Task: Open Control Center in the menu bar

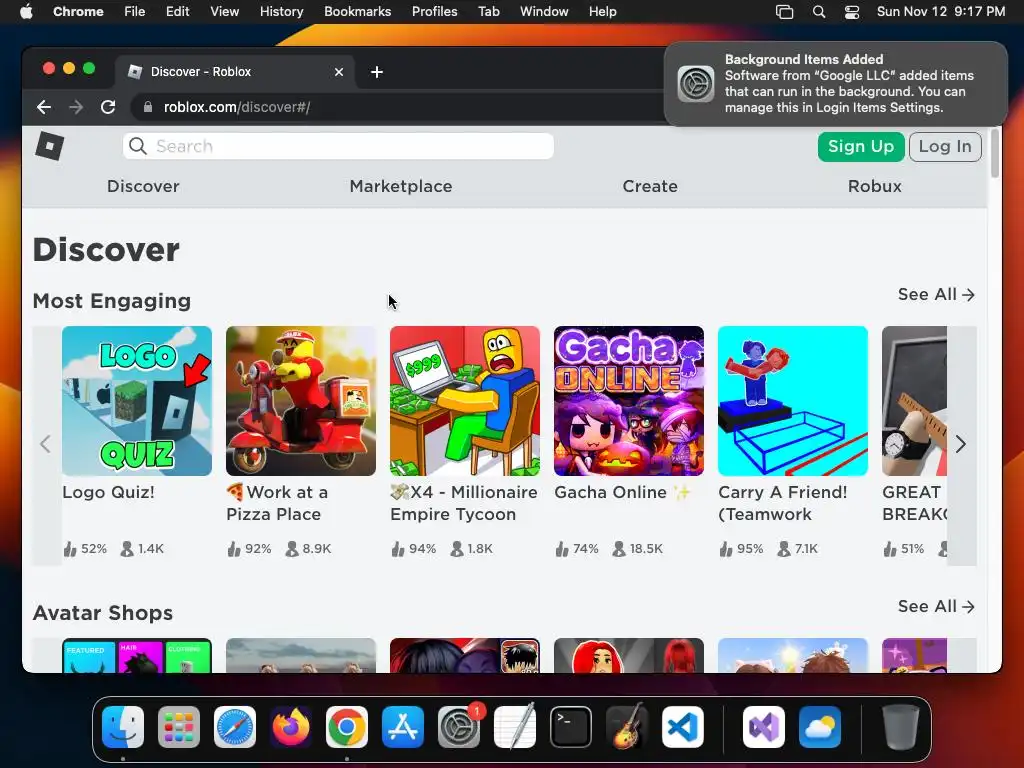Action: (852, 12)
